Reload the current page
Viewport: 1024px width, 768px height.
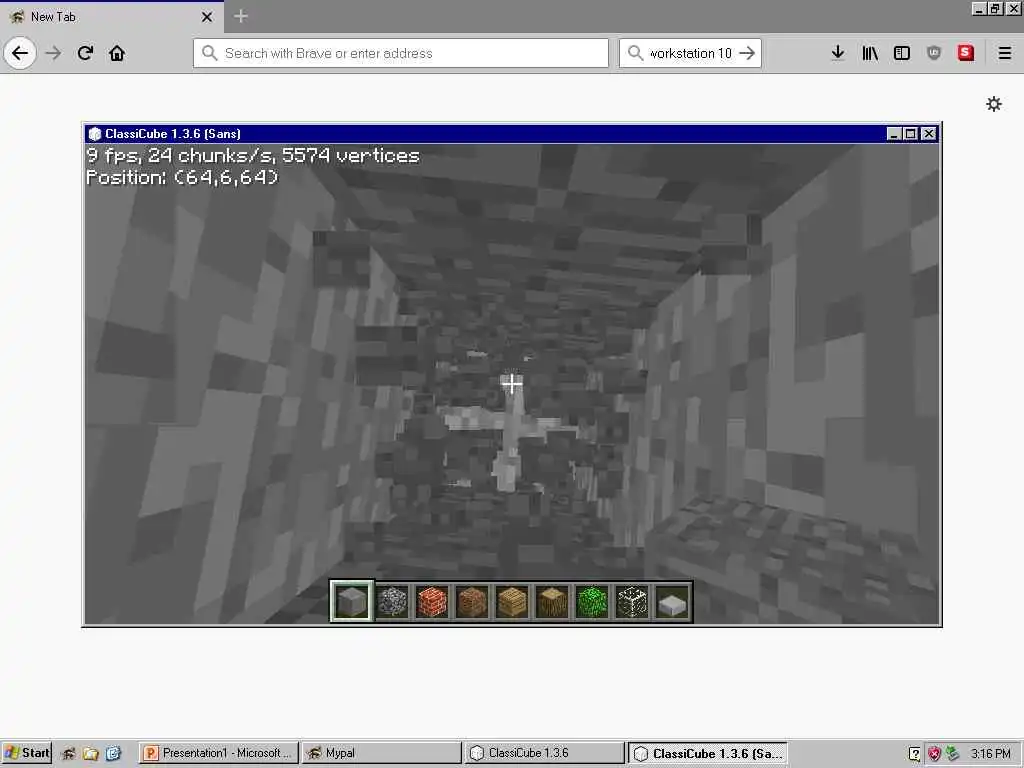point(85,53)
